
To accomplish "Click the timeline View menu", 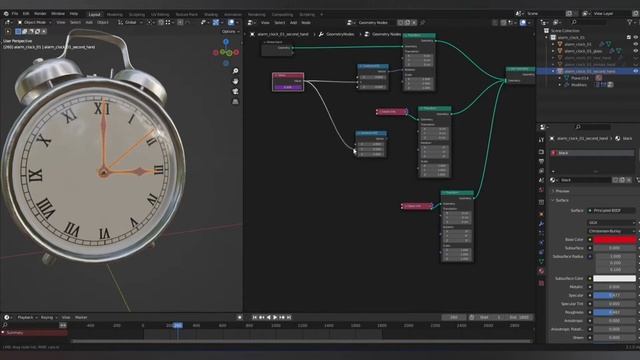I will coord(66,317).
